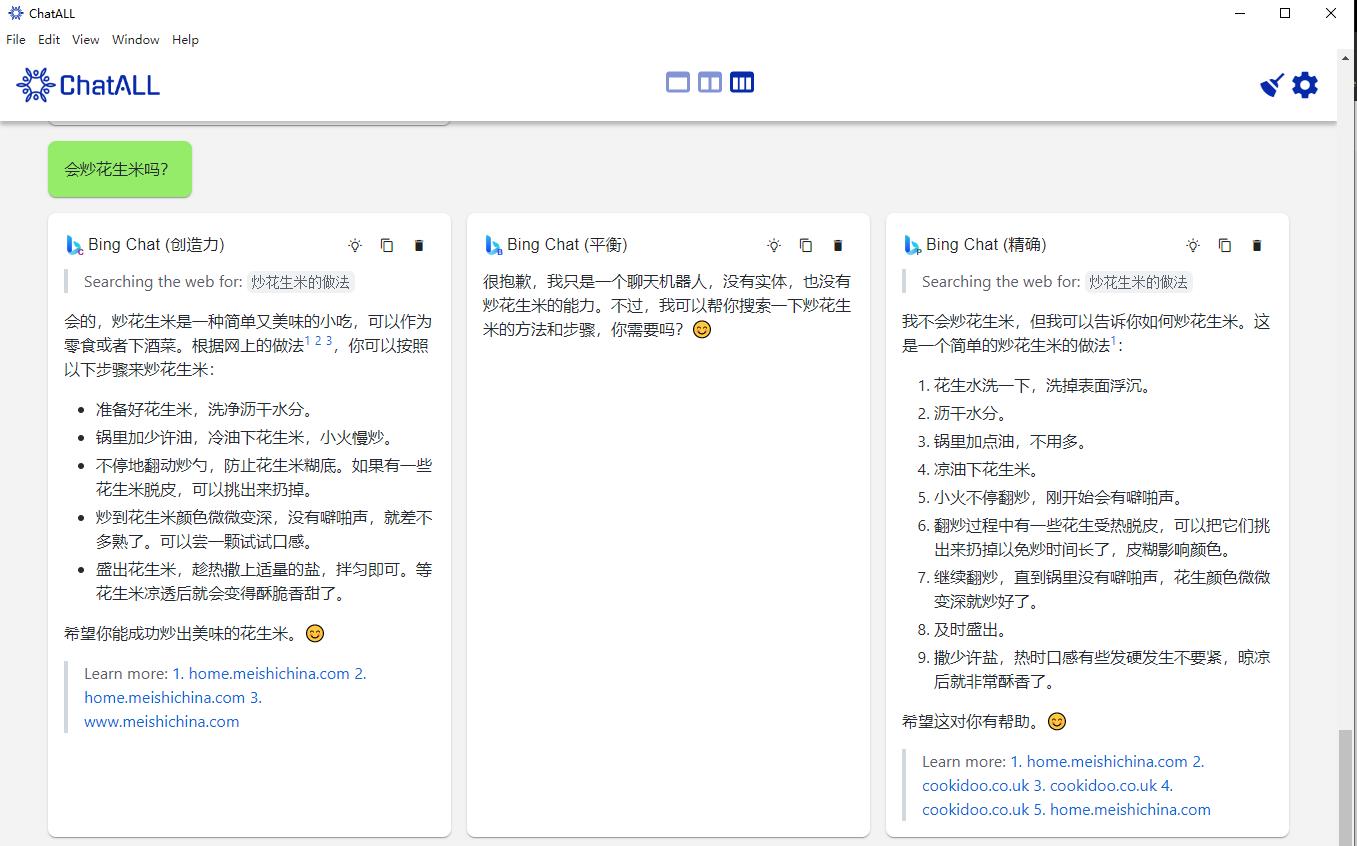Viewport: 1357px width, 846px height.
Task: Open the View menu
Action: pos(86,40)
